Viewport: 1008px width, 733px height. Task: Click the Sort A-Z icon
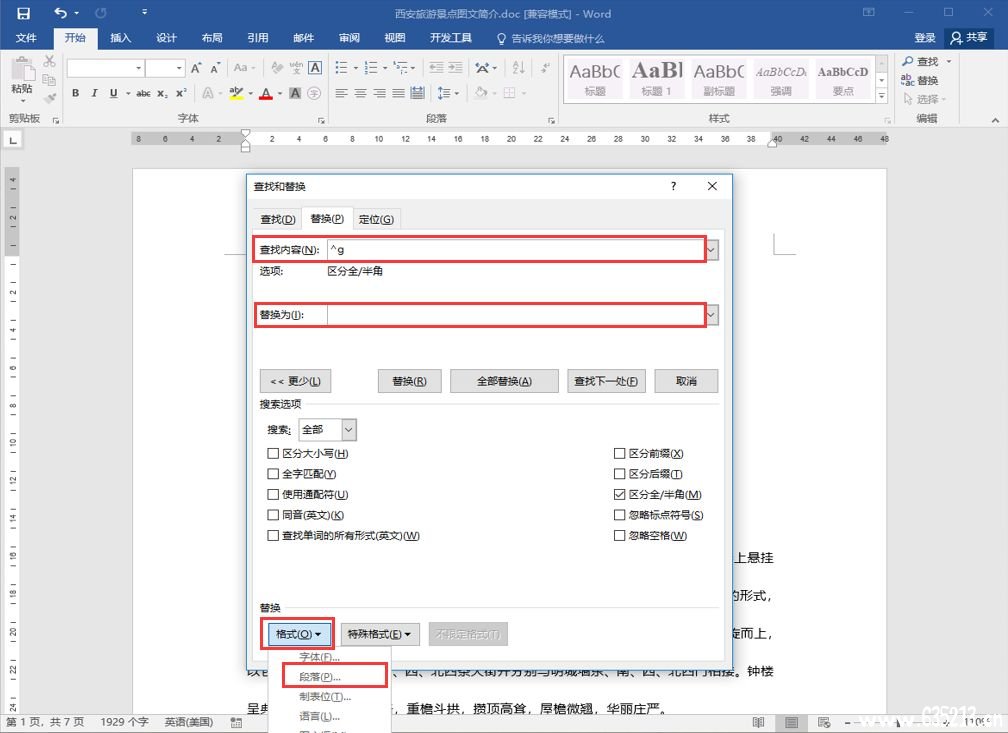(519, 68)
